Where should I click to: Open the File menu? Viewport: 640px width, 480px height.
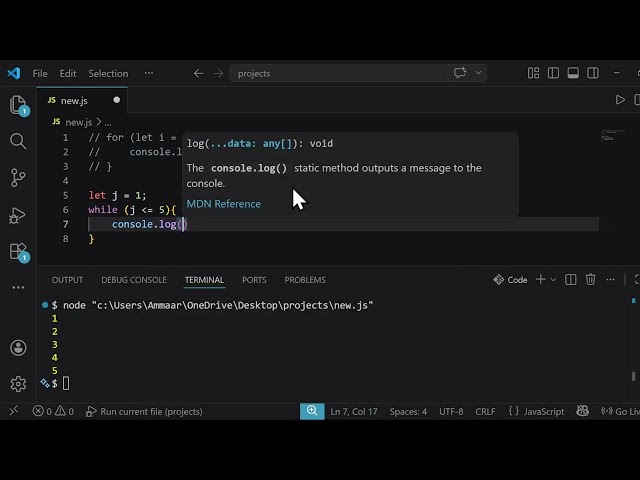tap(40, 73)
